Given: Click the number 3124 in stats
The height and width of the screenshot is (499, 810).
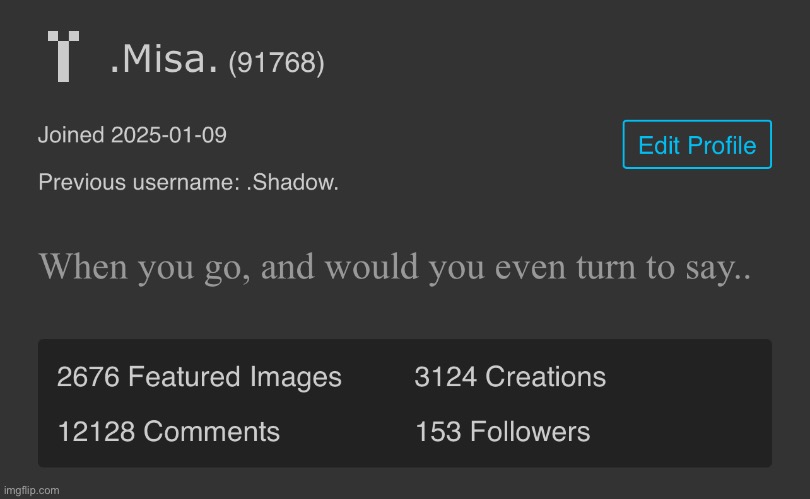Looking at the screenshot, I should point(445,376).
